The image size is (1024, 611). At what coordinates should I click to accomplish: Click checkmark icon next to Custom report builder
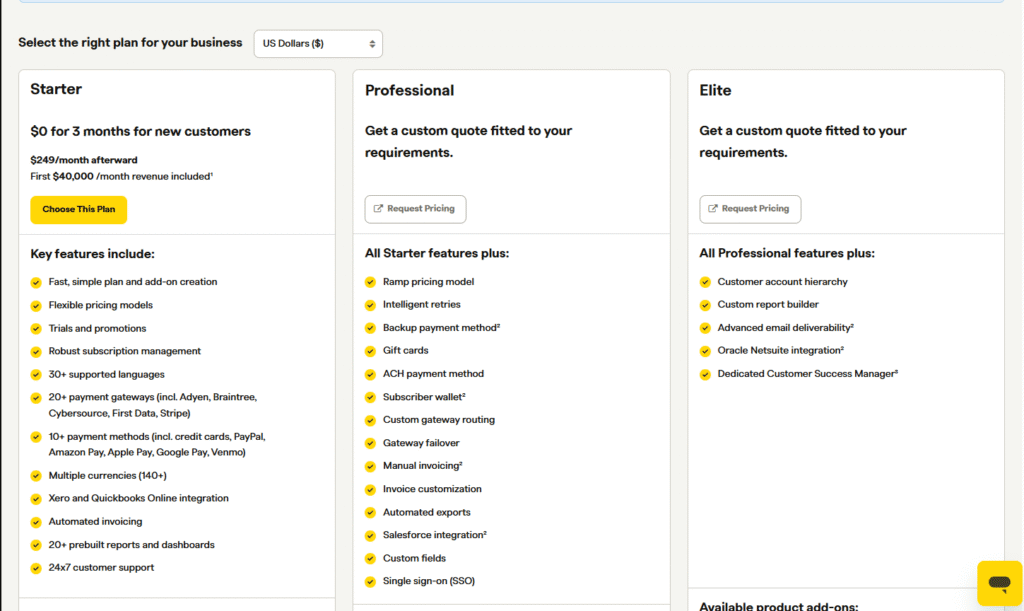click(x=706, y=305)
